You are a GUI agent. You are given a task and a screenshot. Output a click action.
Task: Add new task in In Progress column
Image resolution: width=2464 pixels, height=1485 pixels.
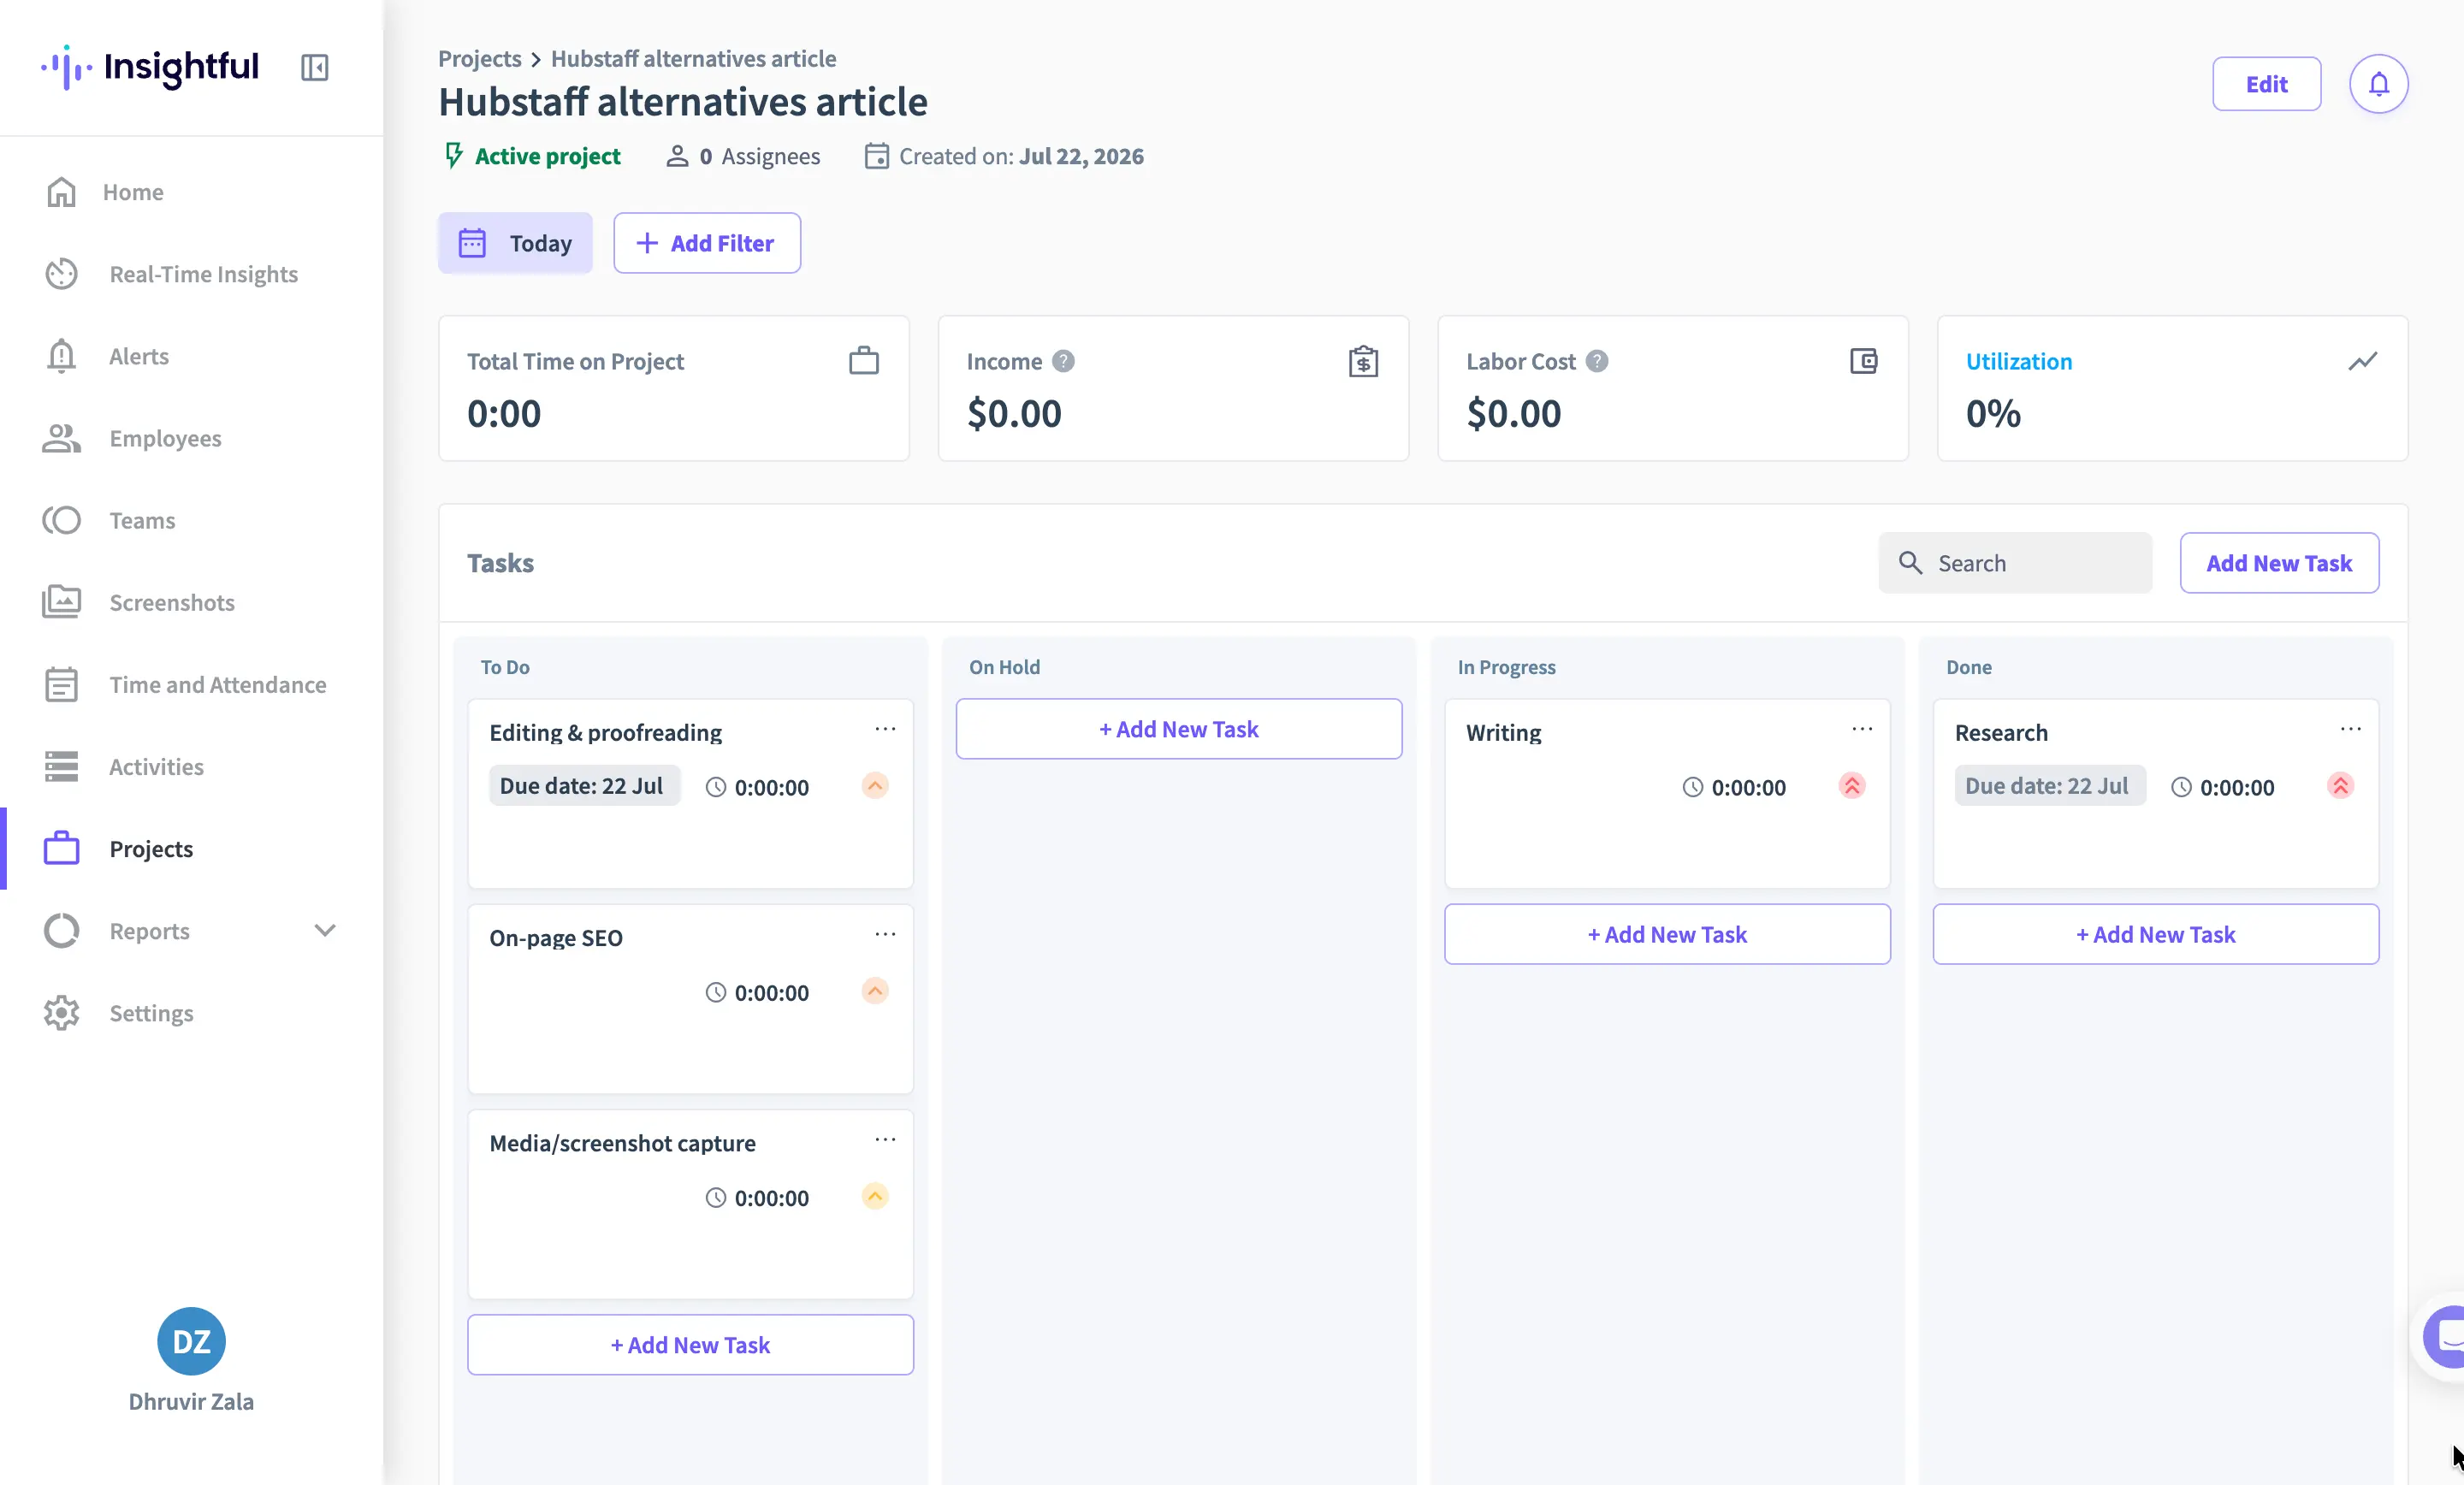tap(1667, 934)
